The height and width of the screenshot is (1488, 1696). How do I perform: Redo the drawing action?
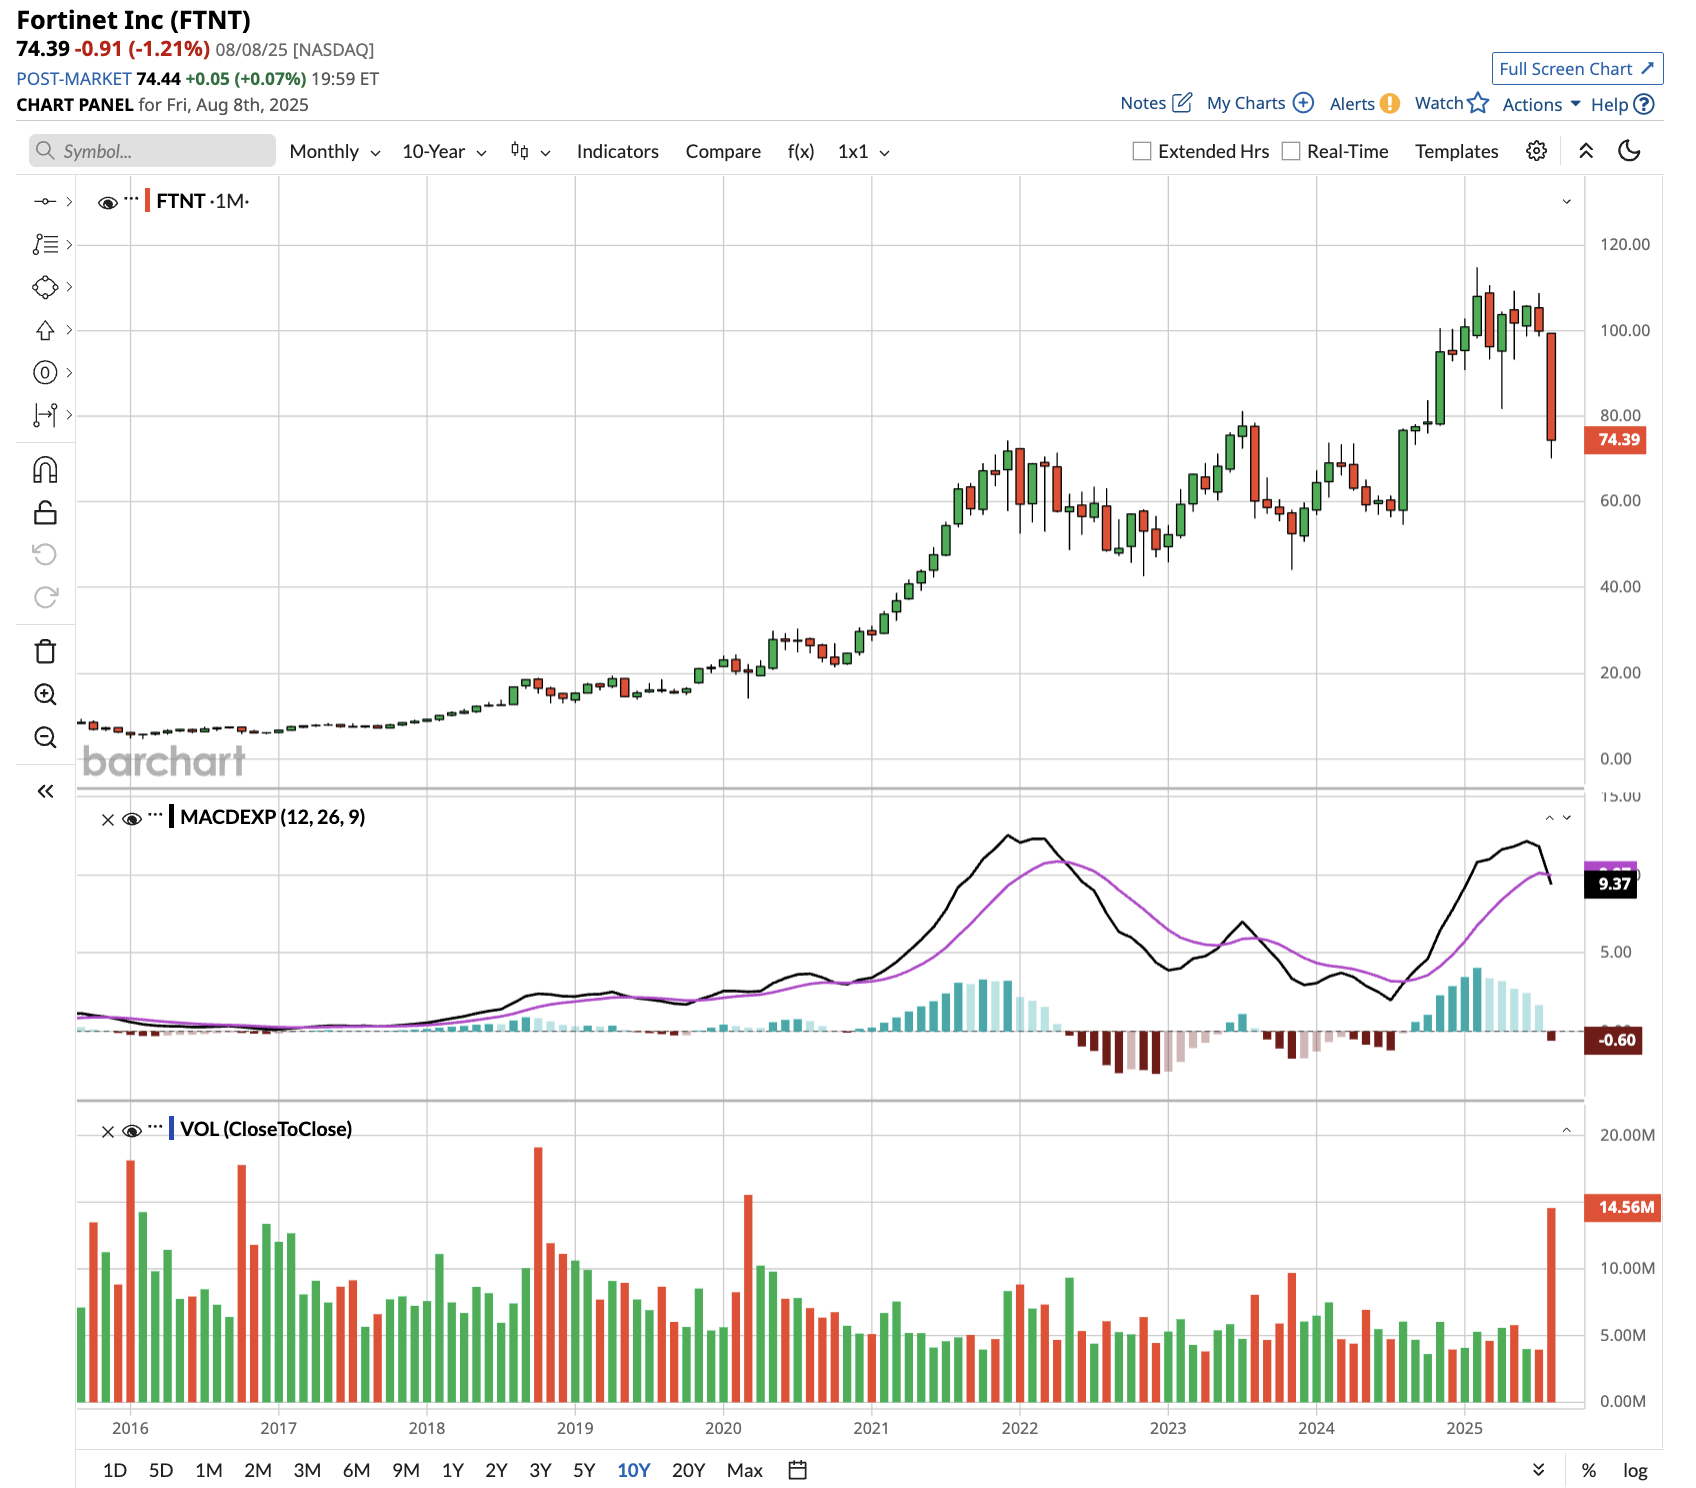tap(45, 597)
